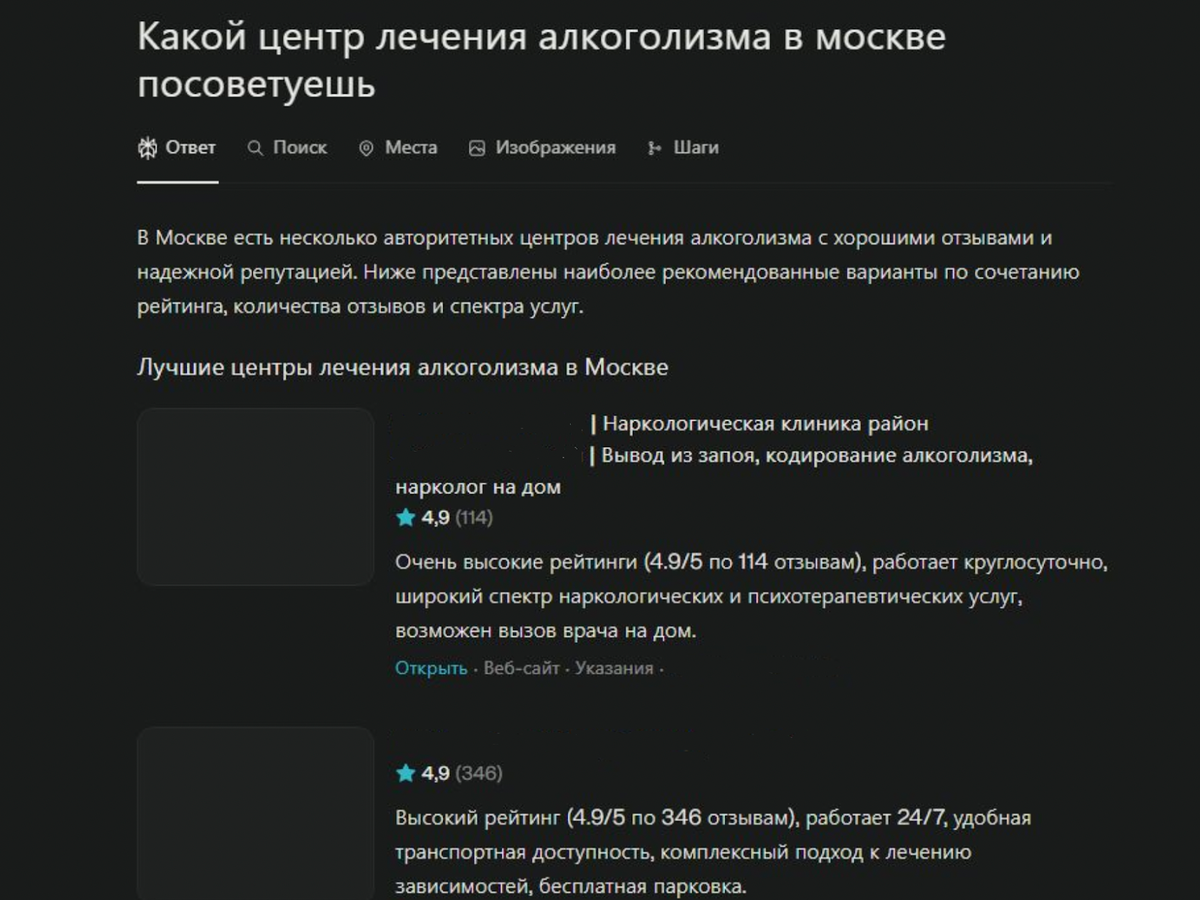Click the star icon of the second clinic's rating
Screen dimensions: 1200x900
[x=404, y=773]
